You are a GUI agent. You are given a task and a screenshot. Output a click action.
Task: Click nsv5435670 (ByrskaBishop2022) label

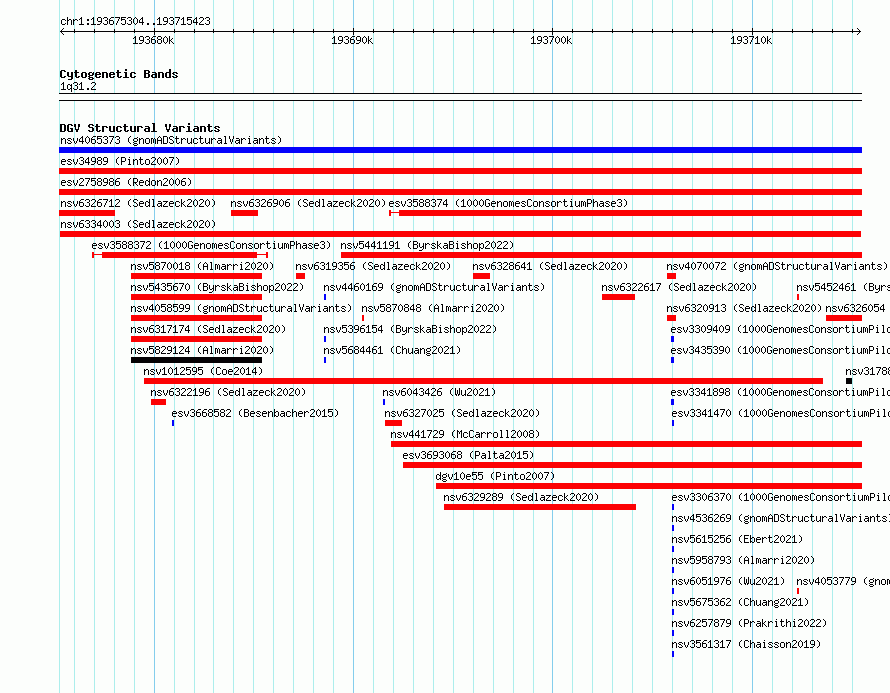(217, 287)
